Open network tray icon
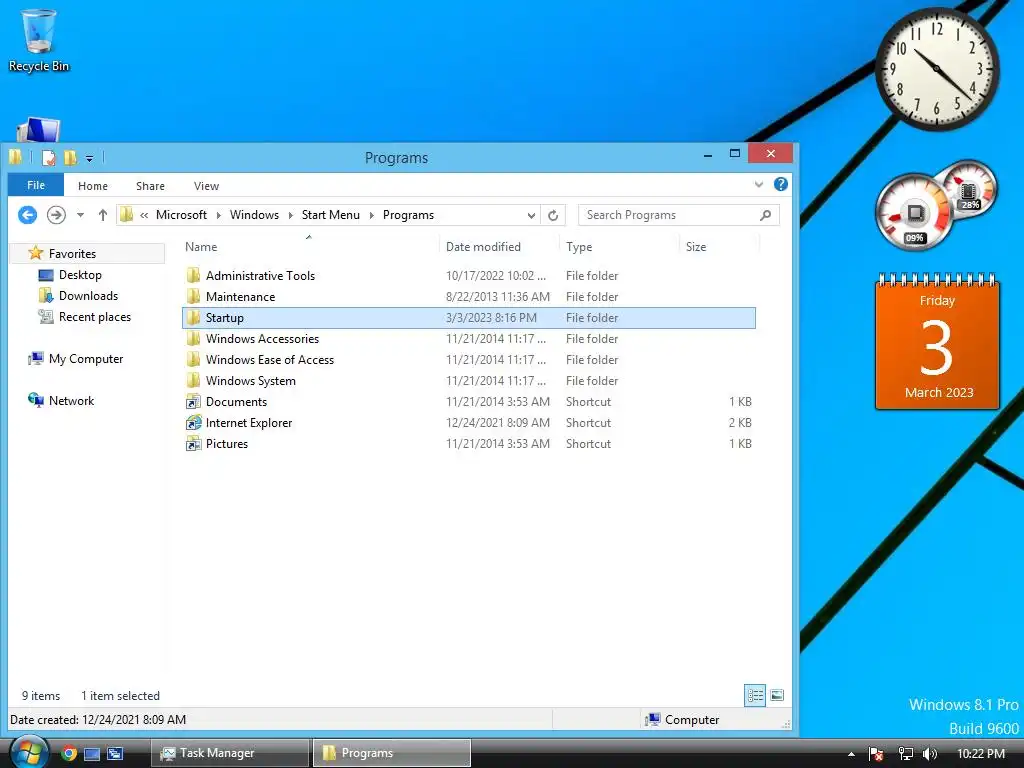 (905, 754)
